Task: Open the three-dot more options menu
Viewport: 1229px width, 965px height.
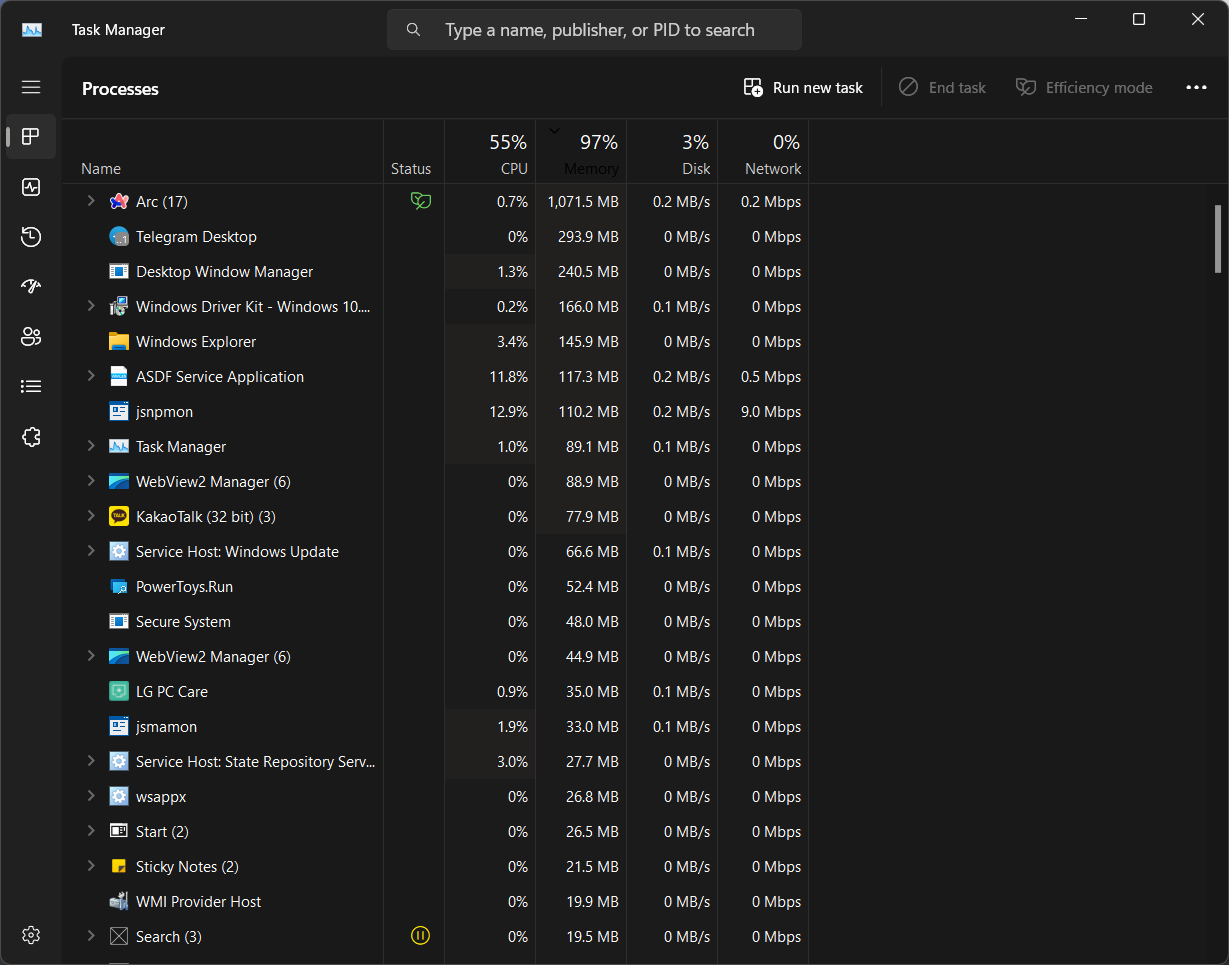Action: (x=1196, y=88)
